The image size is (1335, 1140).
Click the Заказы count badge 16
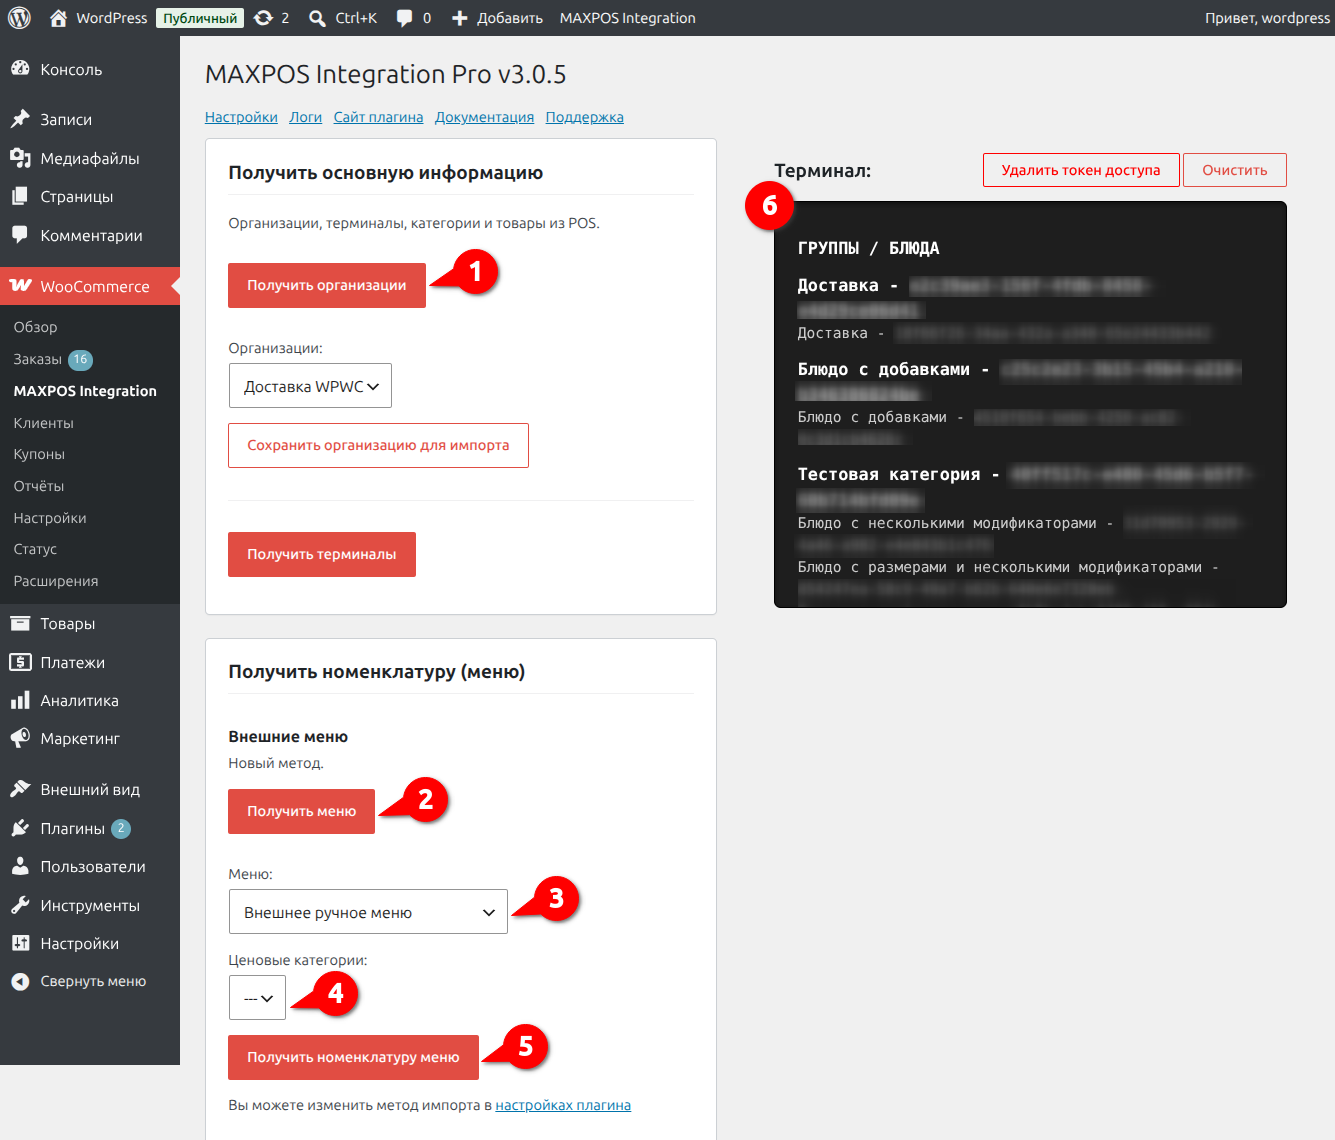[x=80, y=359]
